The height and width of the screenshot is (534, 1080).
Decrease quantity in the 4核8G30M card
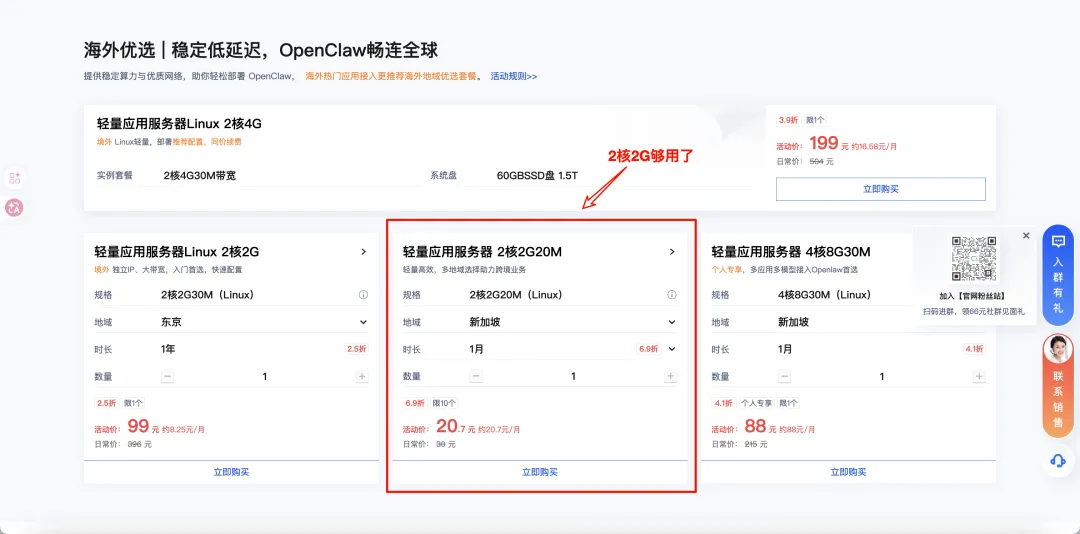pos(785,376)
